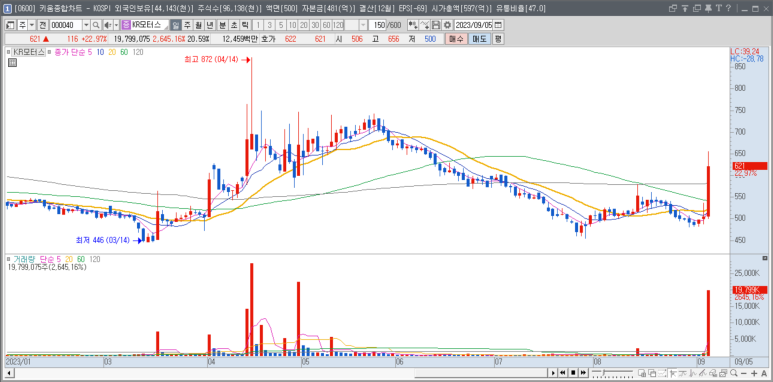Open the calendar date picker icon
773x382 pixels.
click(x=498, y=25)
